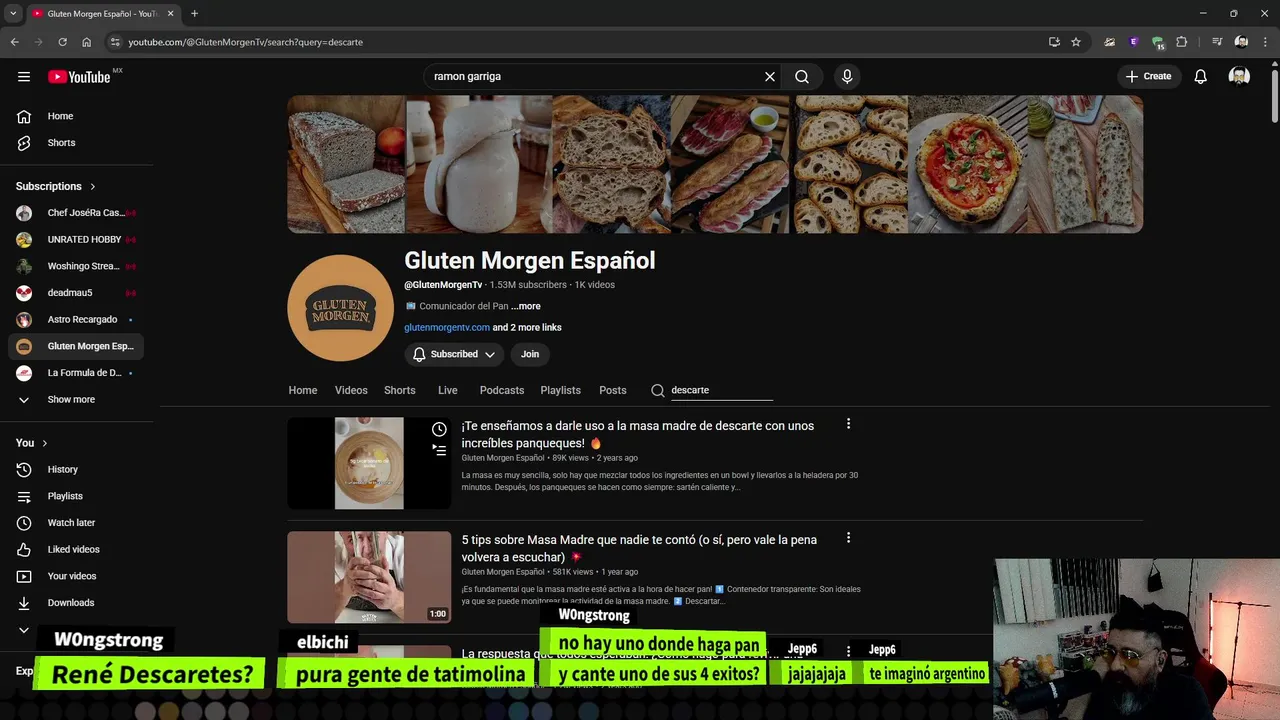Click the channel search magnifier icon
The image size is (1280, 720).
(x=657, y=391)
